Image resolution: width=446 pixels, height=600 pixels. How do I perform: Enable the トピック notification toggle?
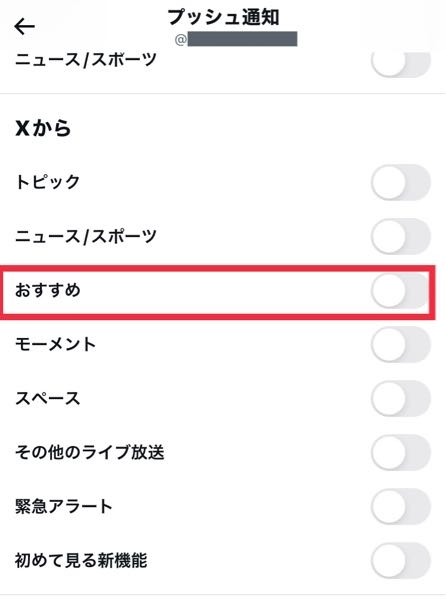pyautogui.click(x=401, y=182)
